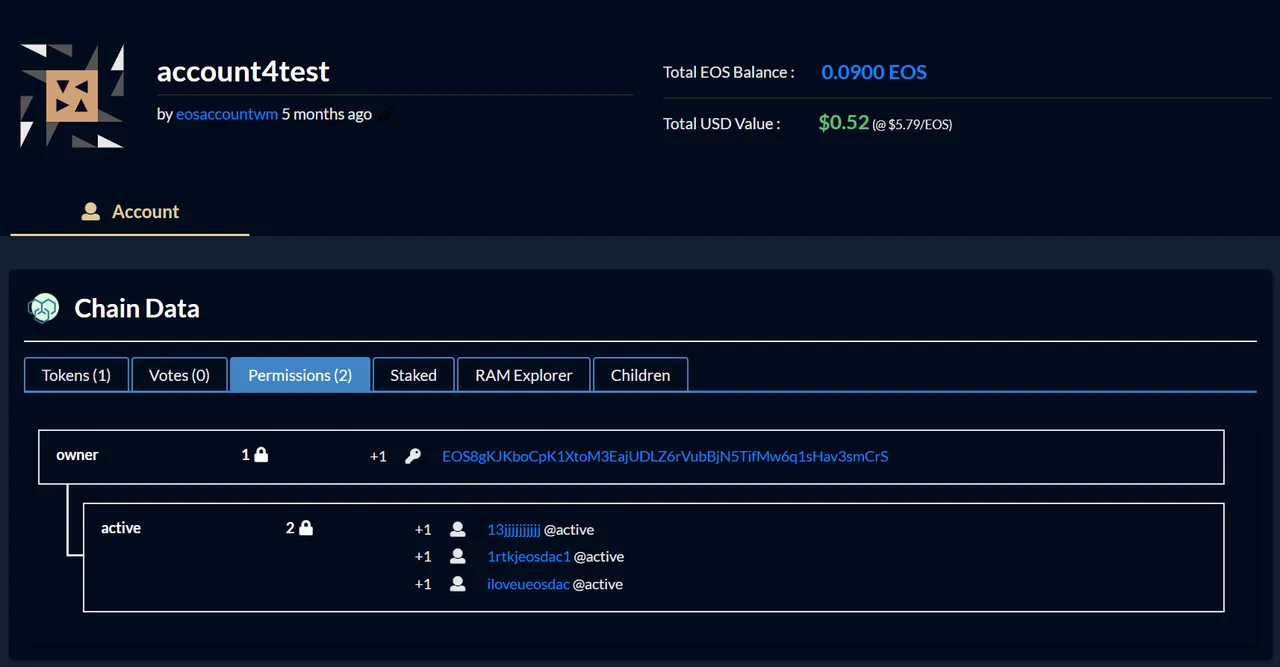Open the 1rtkjeosdac1 account link
The image size is (1280, 667).
(529, 557)
